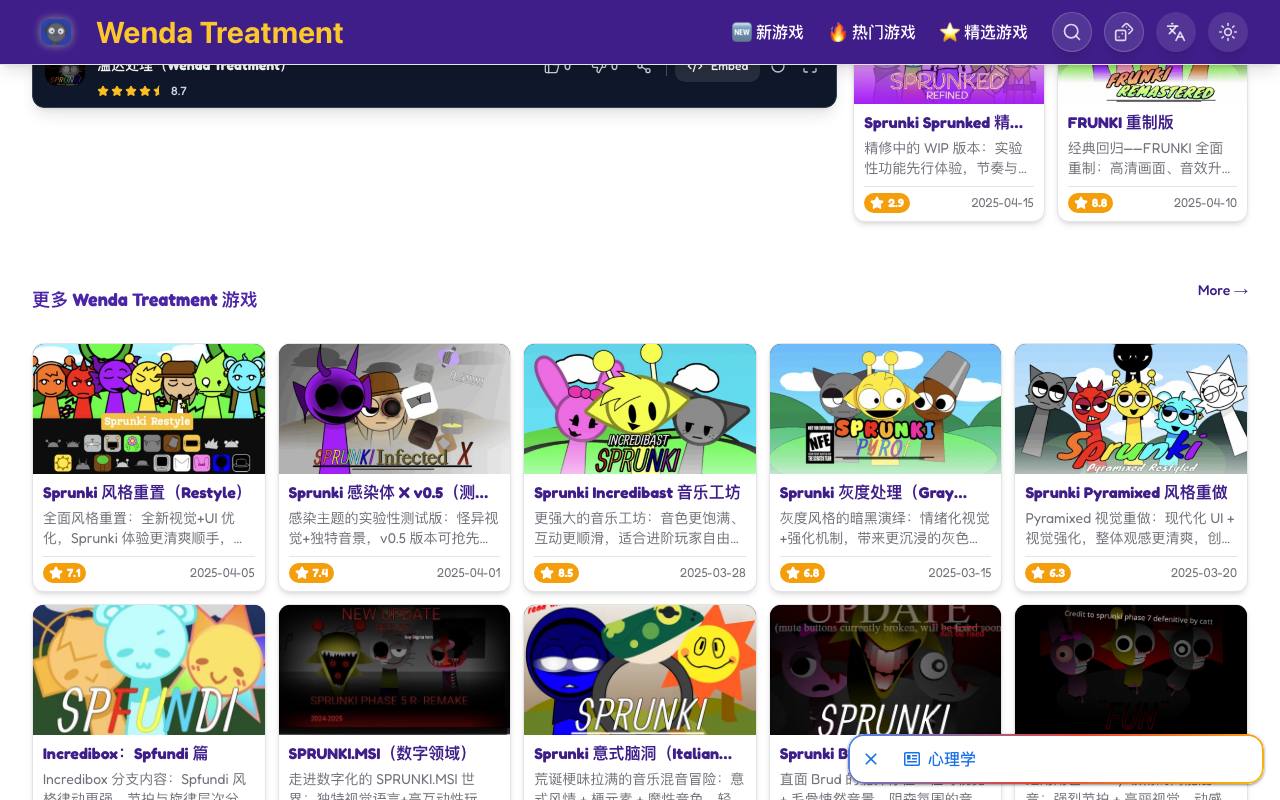The width and height of the screenshot is (1280, 800).
Task: Click the 6.8 star rating badge
Action: point(802,573)
